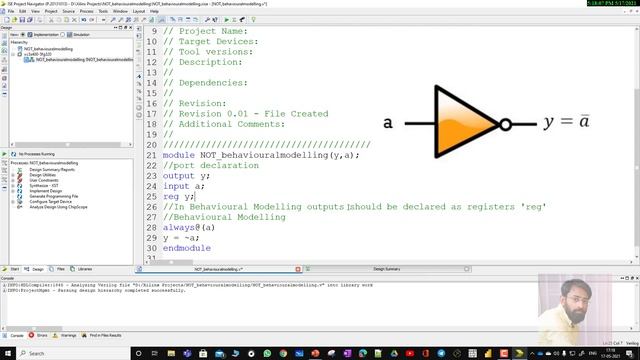This screenshot has width=640, height=360.
Task: Open the Project menu
Action: coord(51,11)
